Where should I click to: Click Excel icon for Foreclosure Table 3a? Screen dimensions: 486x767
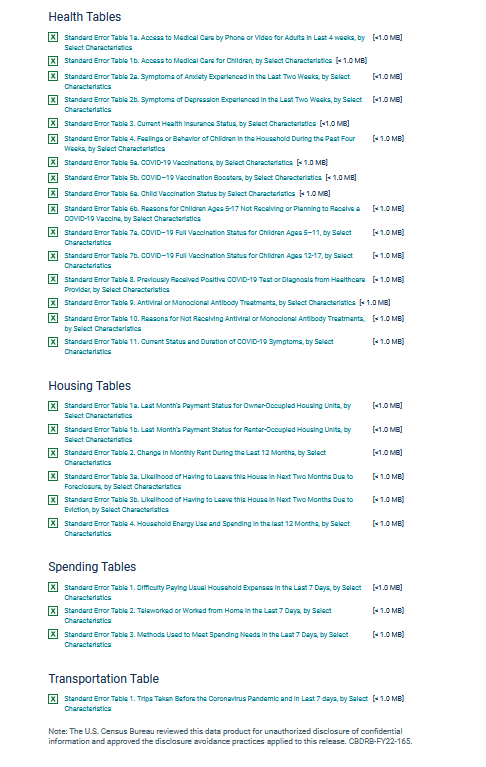click(x=53, y=476)
